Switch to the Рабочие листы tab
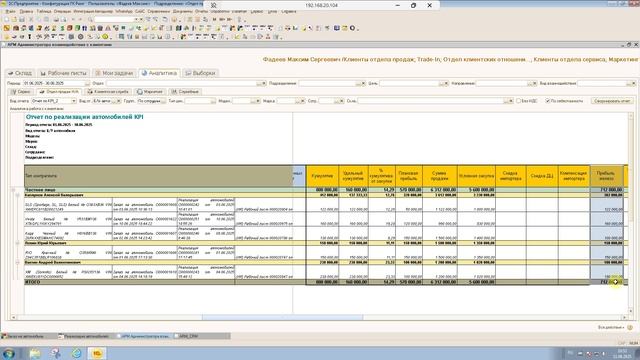This screenshot has height=360, width=640. pos(63,73)
